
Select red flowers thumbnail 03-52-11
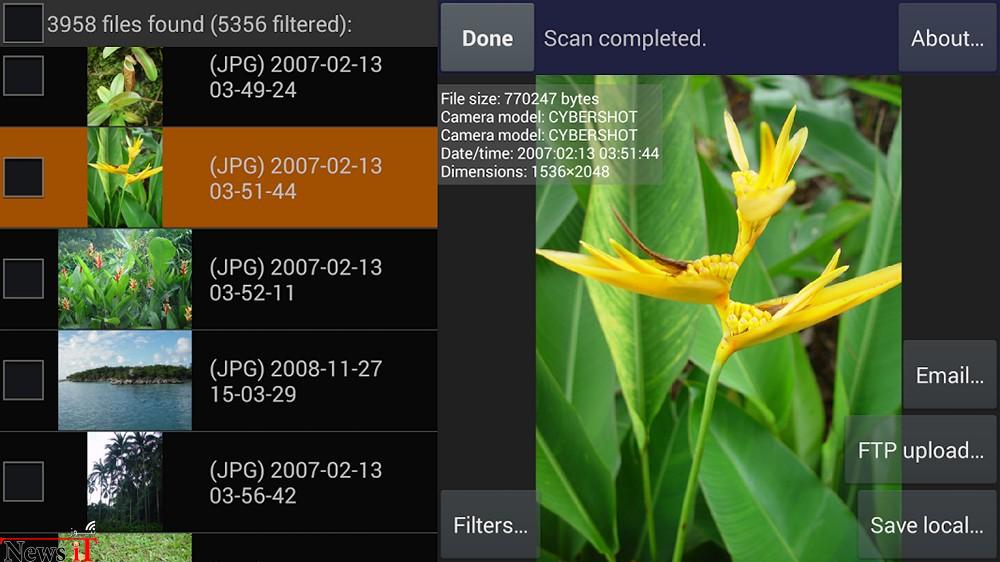[x=124, y=279]
